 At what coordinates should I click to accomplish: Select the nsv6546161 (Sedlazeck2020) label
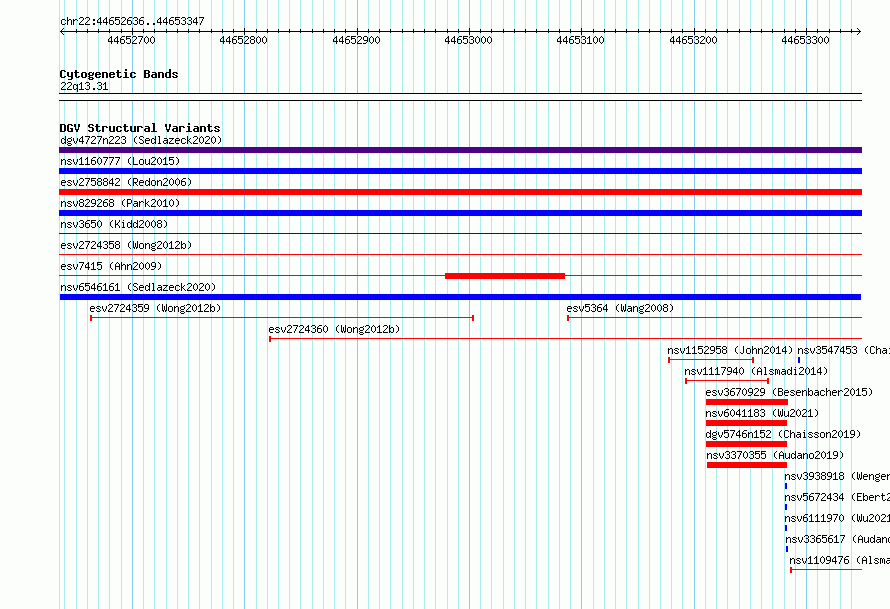point(138,287)
